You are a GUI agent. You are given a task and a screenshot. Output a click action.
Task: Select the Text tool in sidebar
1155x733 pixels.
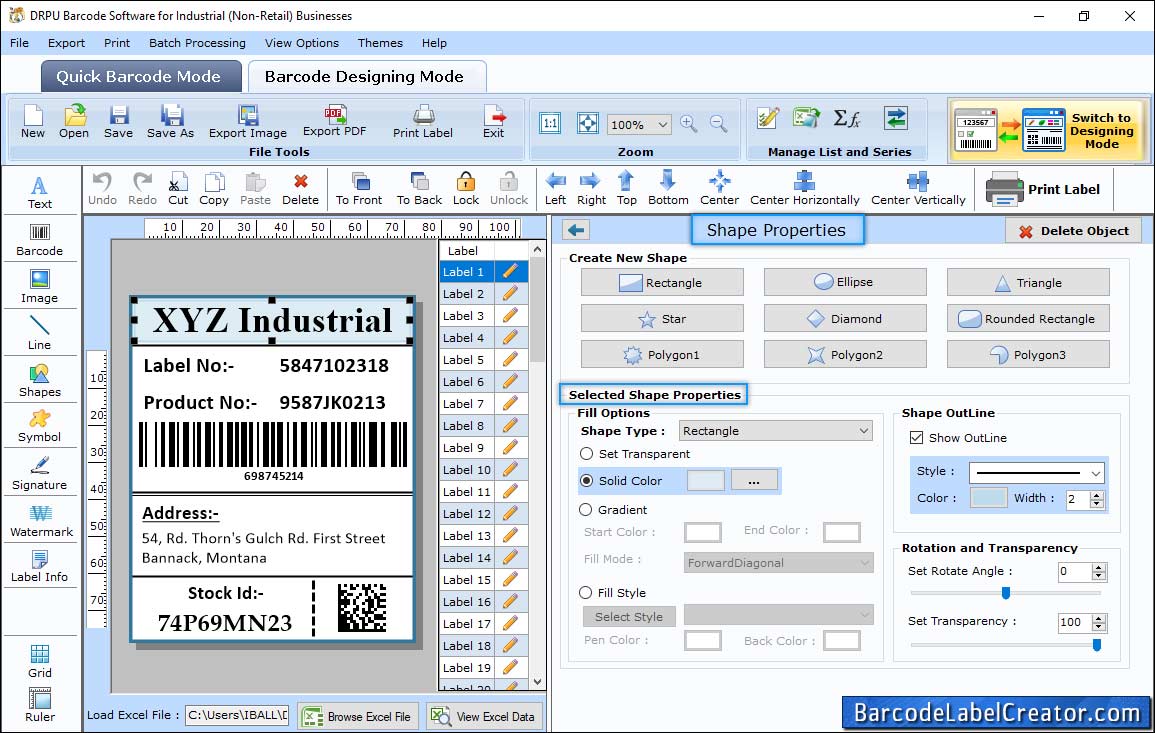click(40, 193)
